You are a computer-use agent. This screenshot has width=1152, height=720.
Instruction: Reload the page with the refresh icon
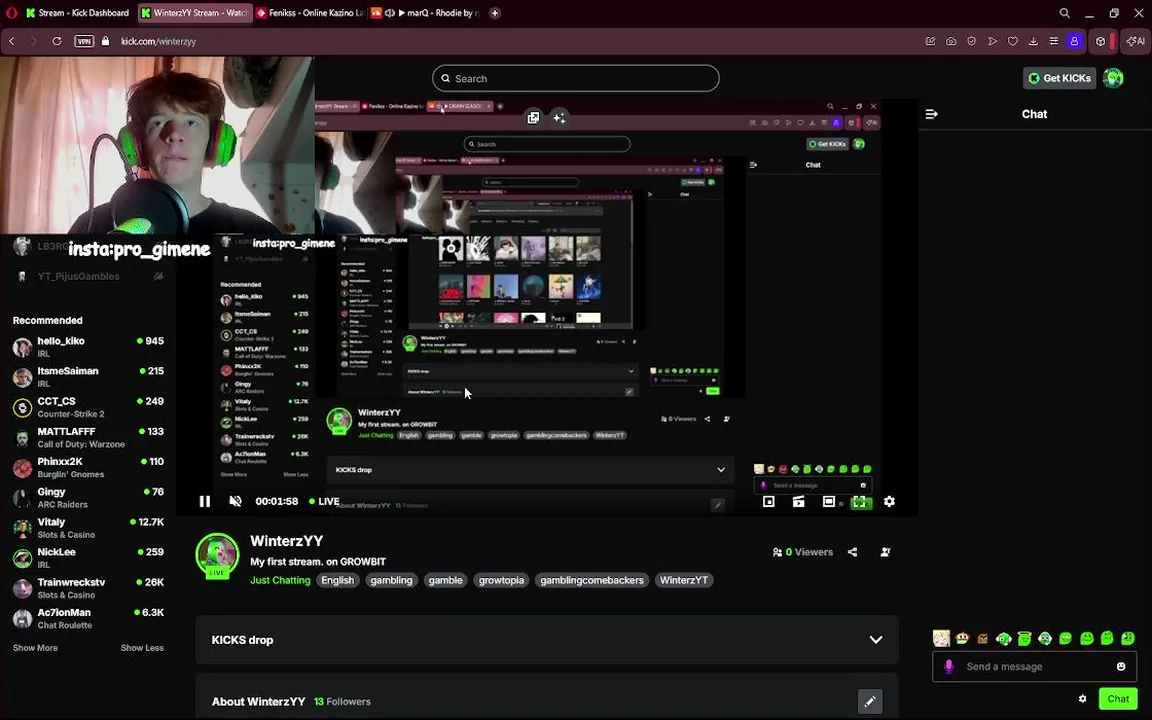tap(57, 41)
